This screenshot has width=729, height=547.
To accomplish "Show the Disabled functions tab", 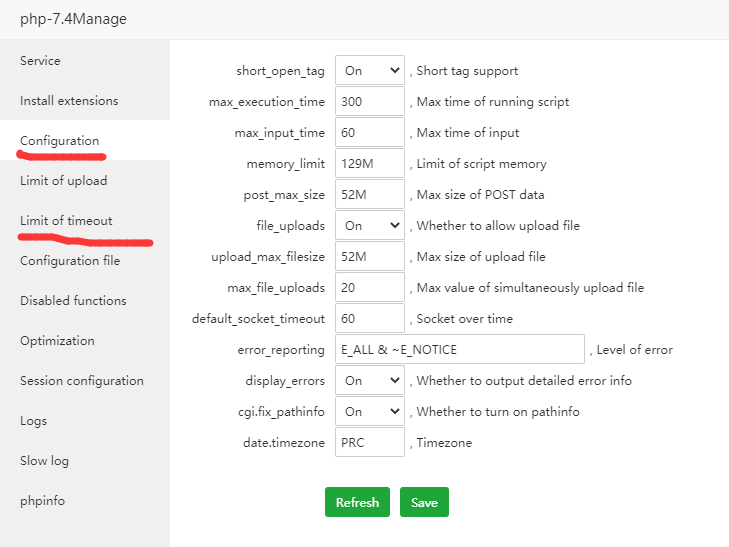I will pyautogui.click(x=73, y=301).
